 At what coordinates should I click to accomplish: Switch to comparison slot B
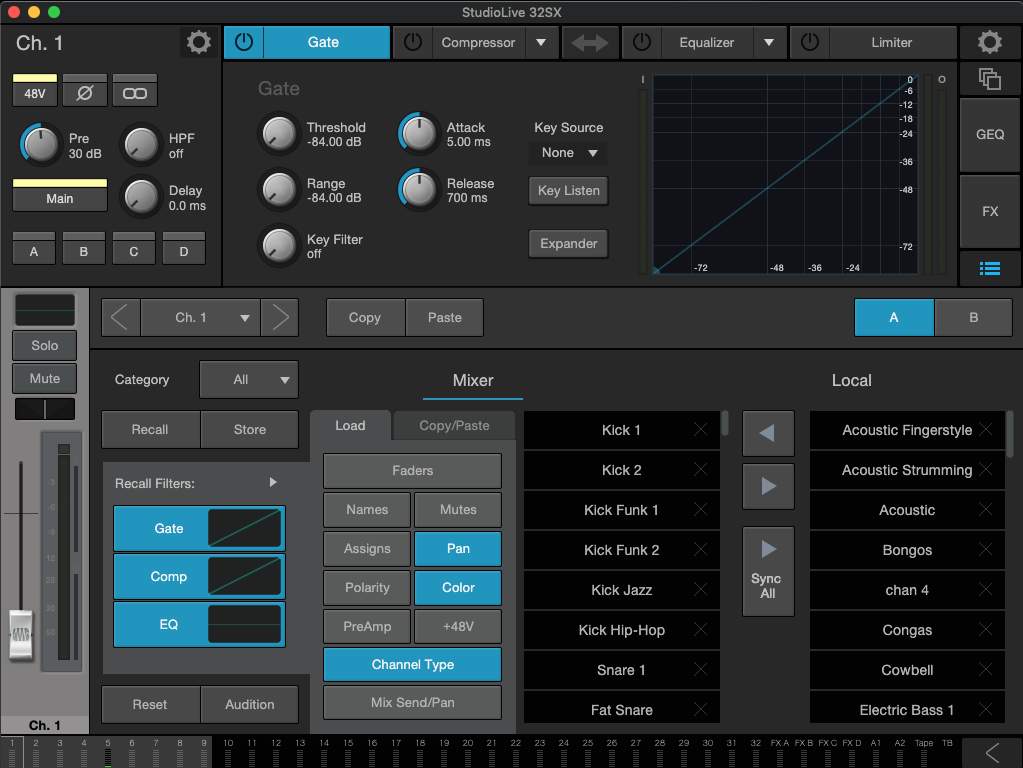tap(973, 318)
